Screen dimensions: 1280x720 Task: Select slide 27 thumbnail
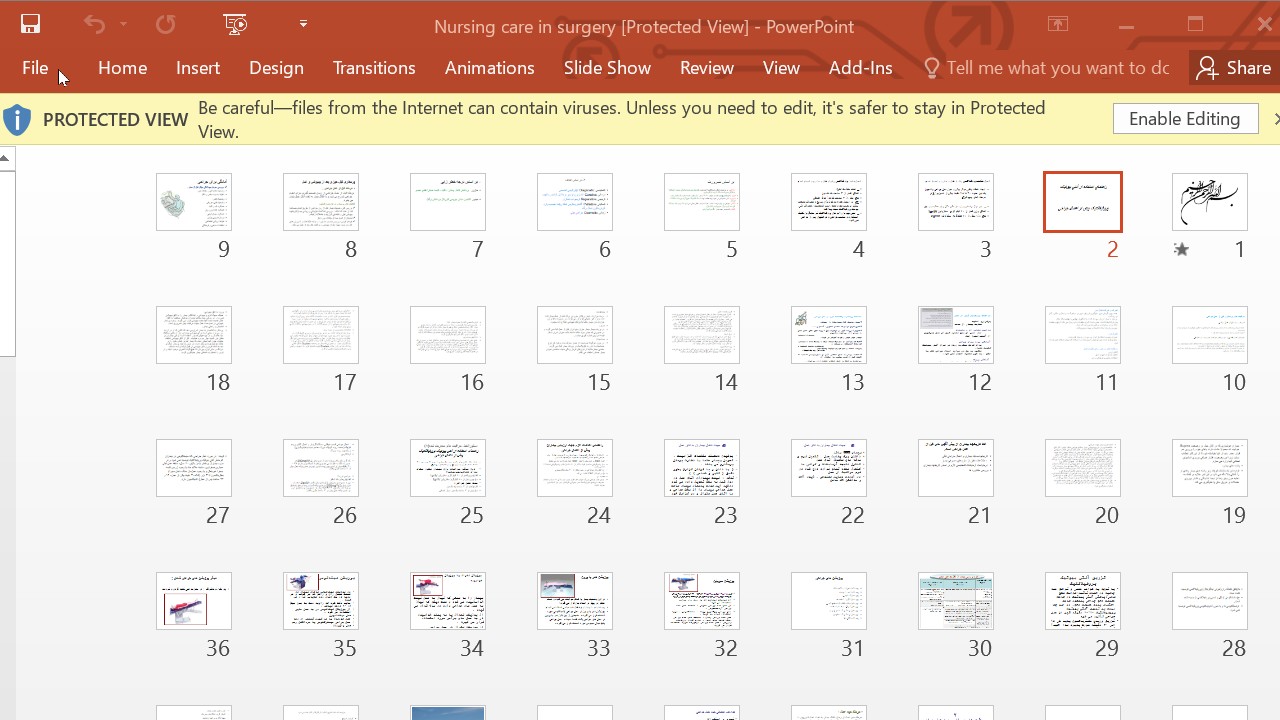tap(194, 468)
